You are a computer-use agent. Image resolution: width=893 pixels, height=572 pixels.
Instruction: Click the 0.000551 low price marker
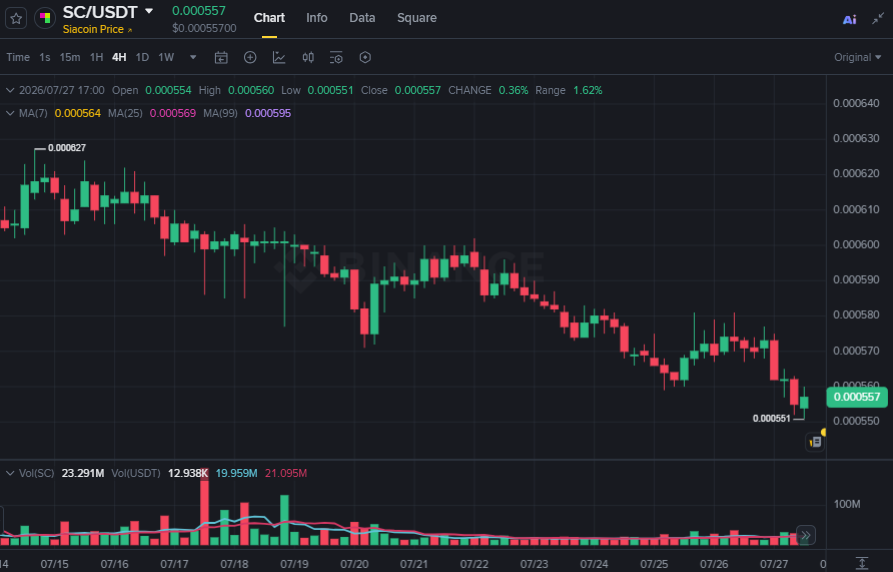pos(771,419)
